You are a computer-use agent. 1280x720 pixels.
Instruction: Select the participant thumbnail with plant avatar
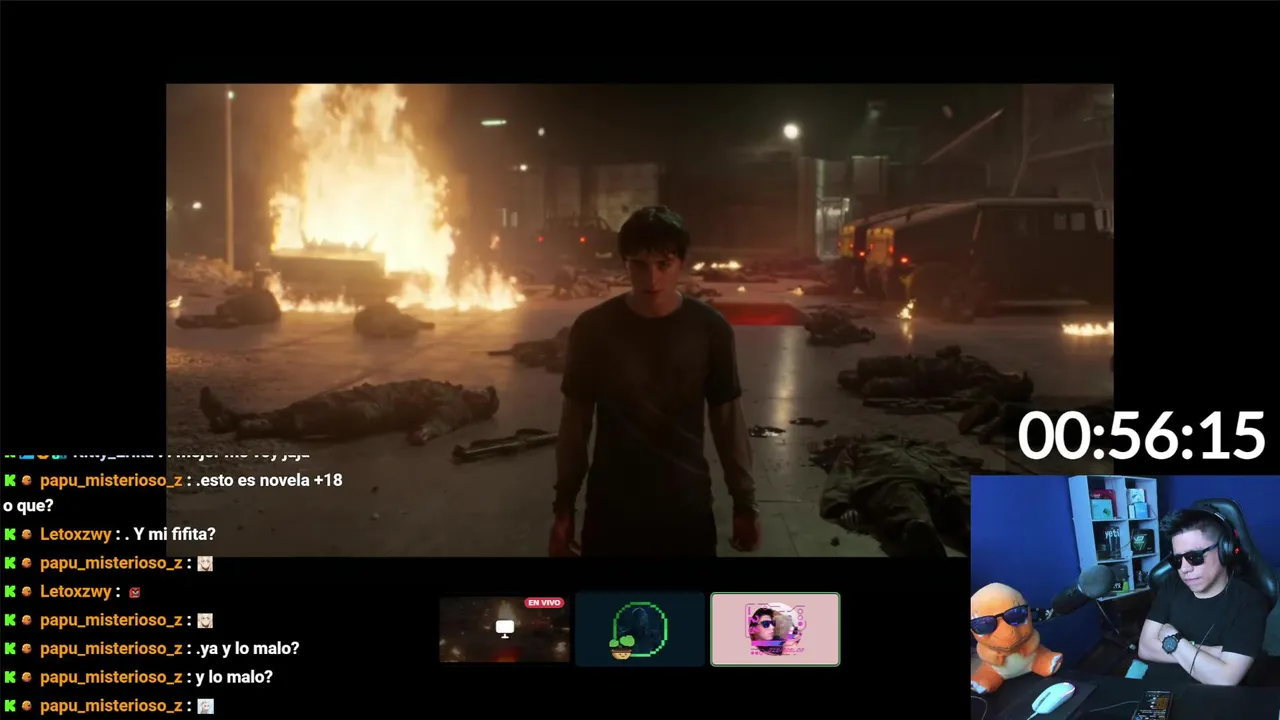click(640, 629)
